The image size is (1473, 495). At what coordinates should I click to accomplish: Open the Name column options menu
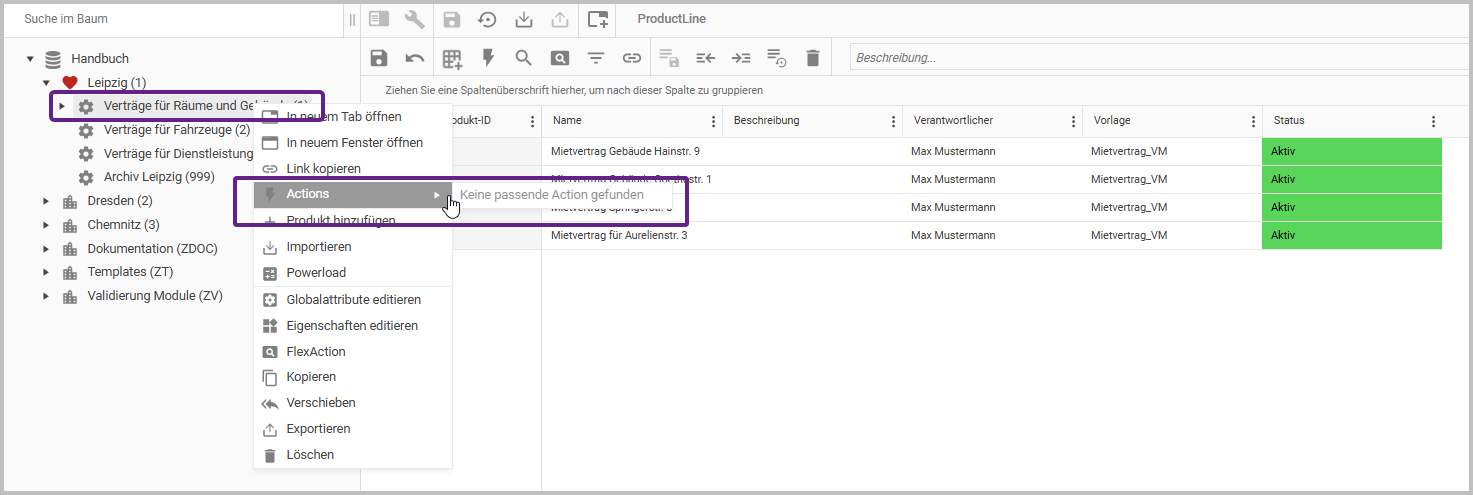[x=713, y=121]
